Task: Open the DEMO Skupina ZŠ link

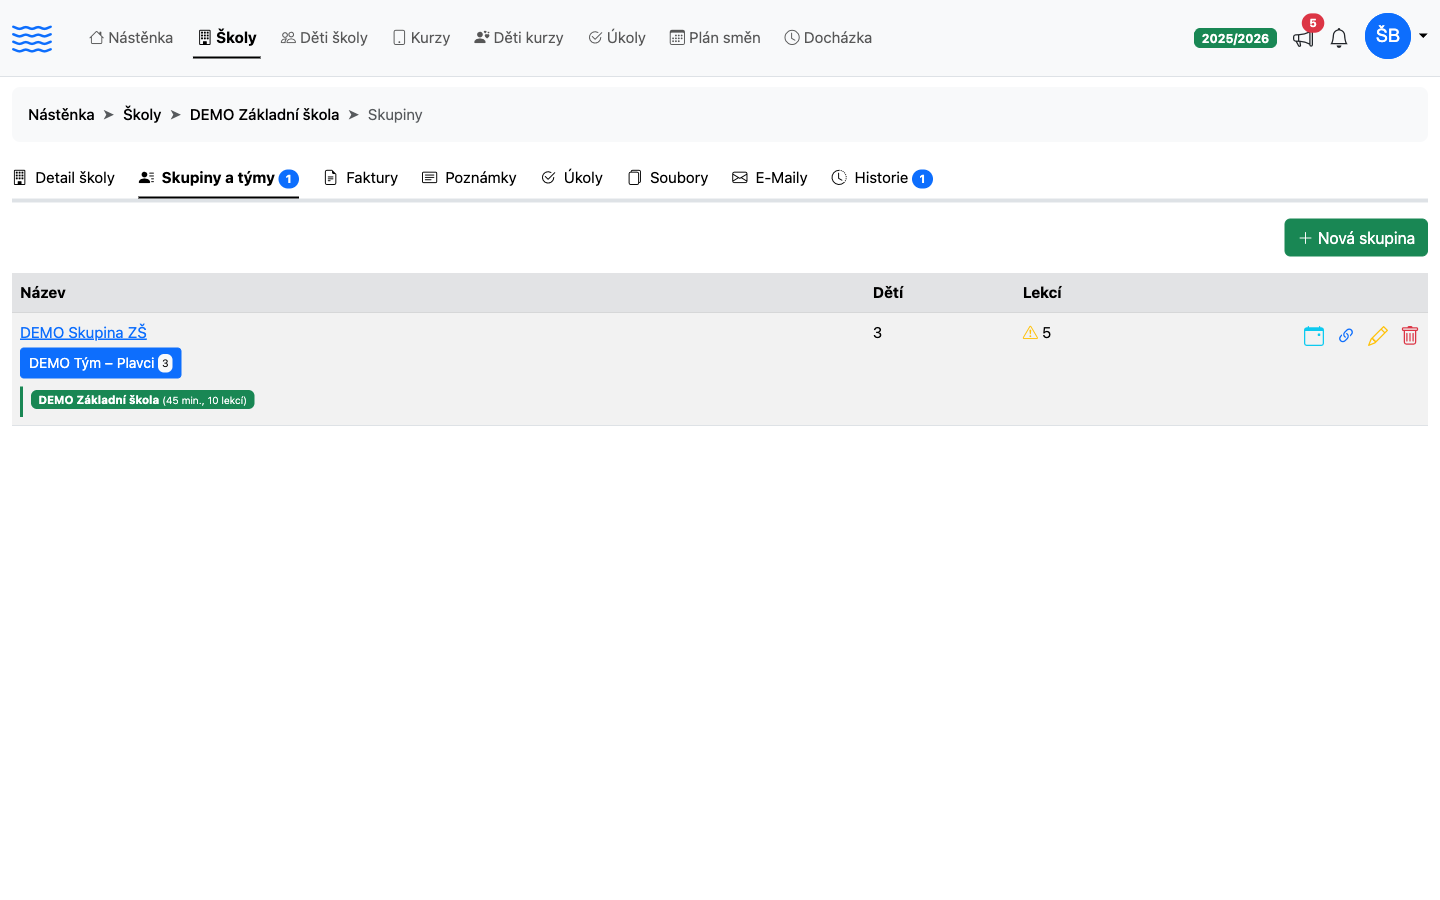Action: click(83, 332)
